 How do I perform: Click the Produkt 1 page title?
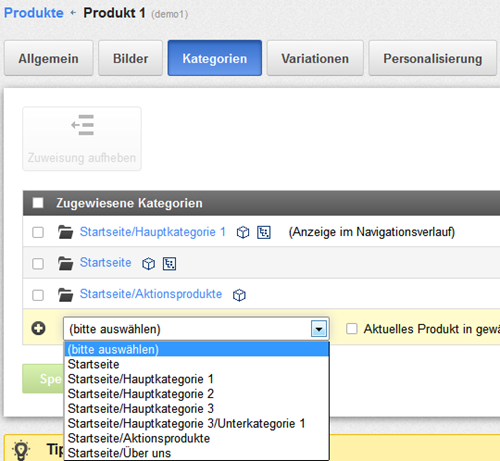tap(114, 13)
